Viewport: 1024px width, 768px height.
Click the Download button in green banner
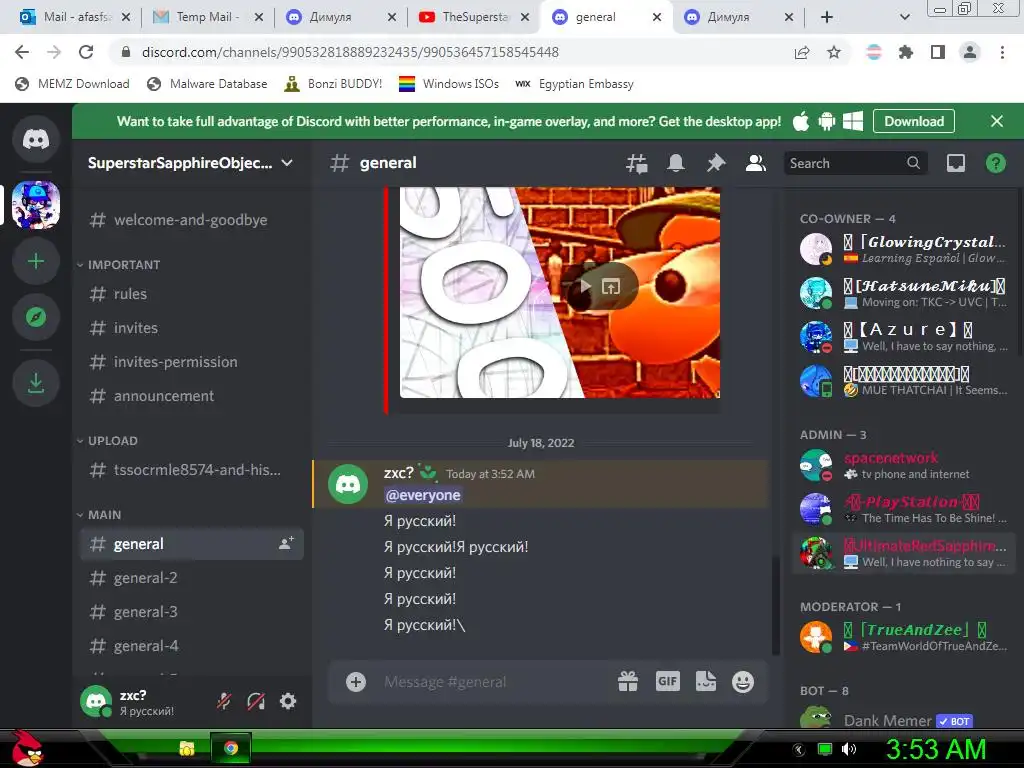click(914, 121)
